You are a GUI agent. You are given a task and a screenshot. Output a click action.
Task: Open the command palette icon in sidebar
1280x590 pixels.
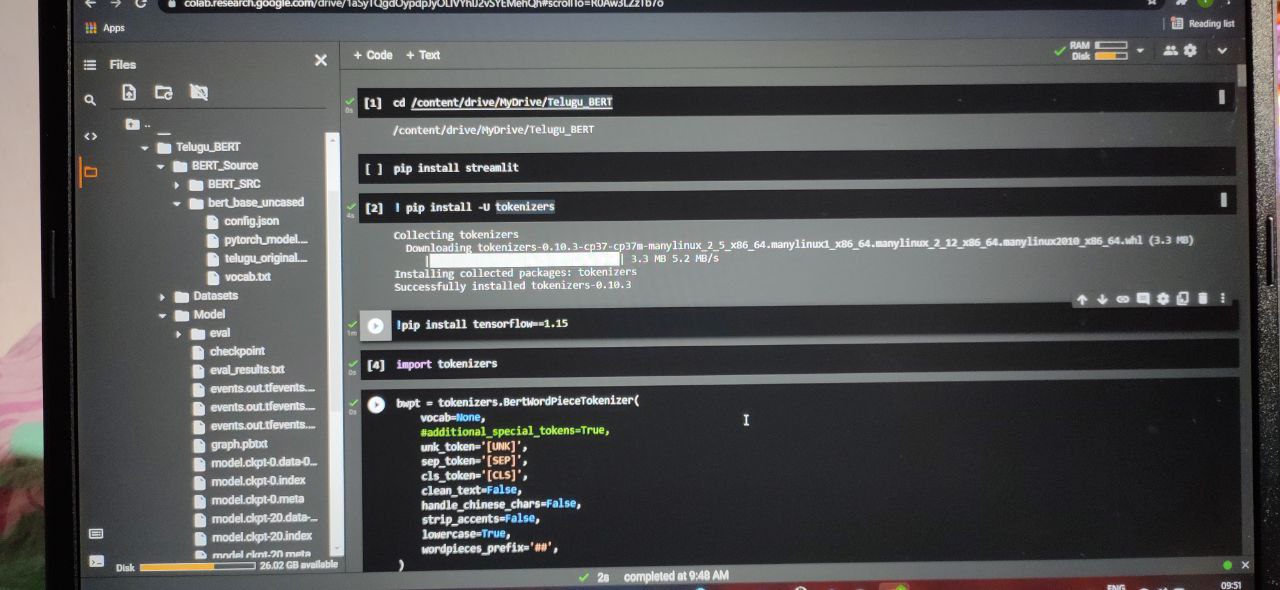(x=96, y=534)
